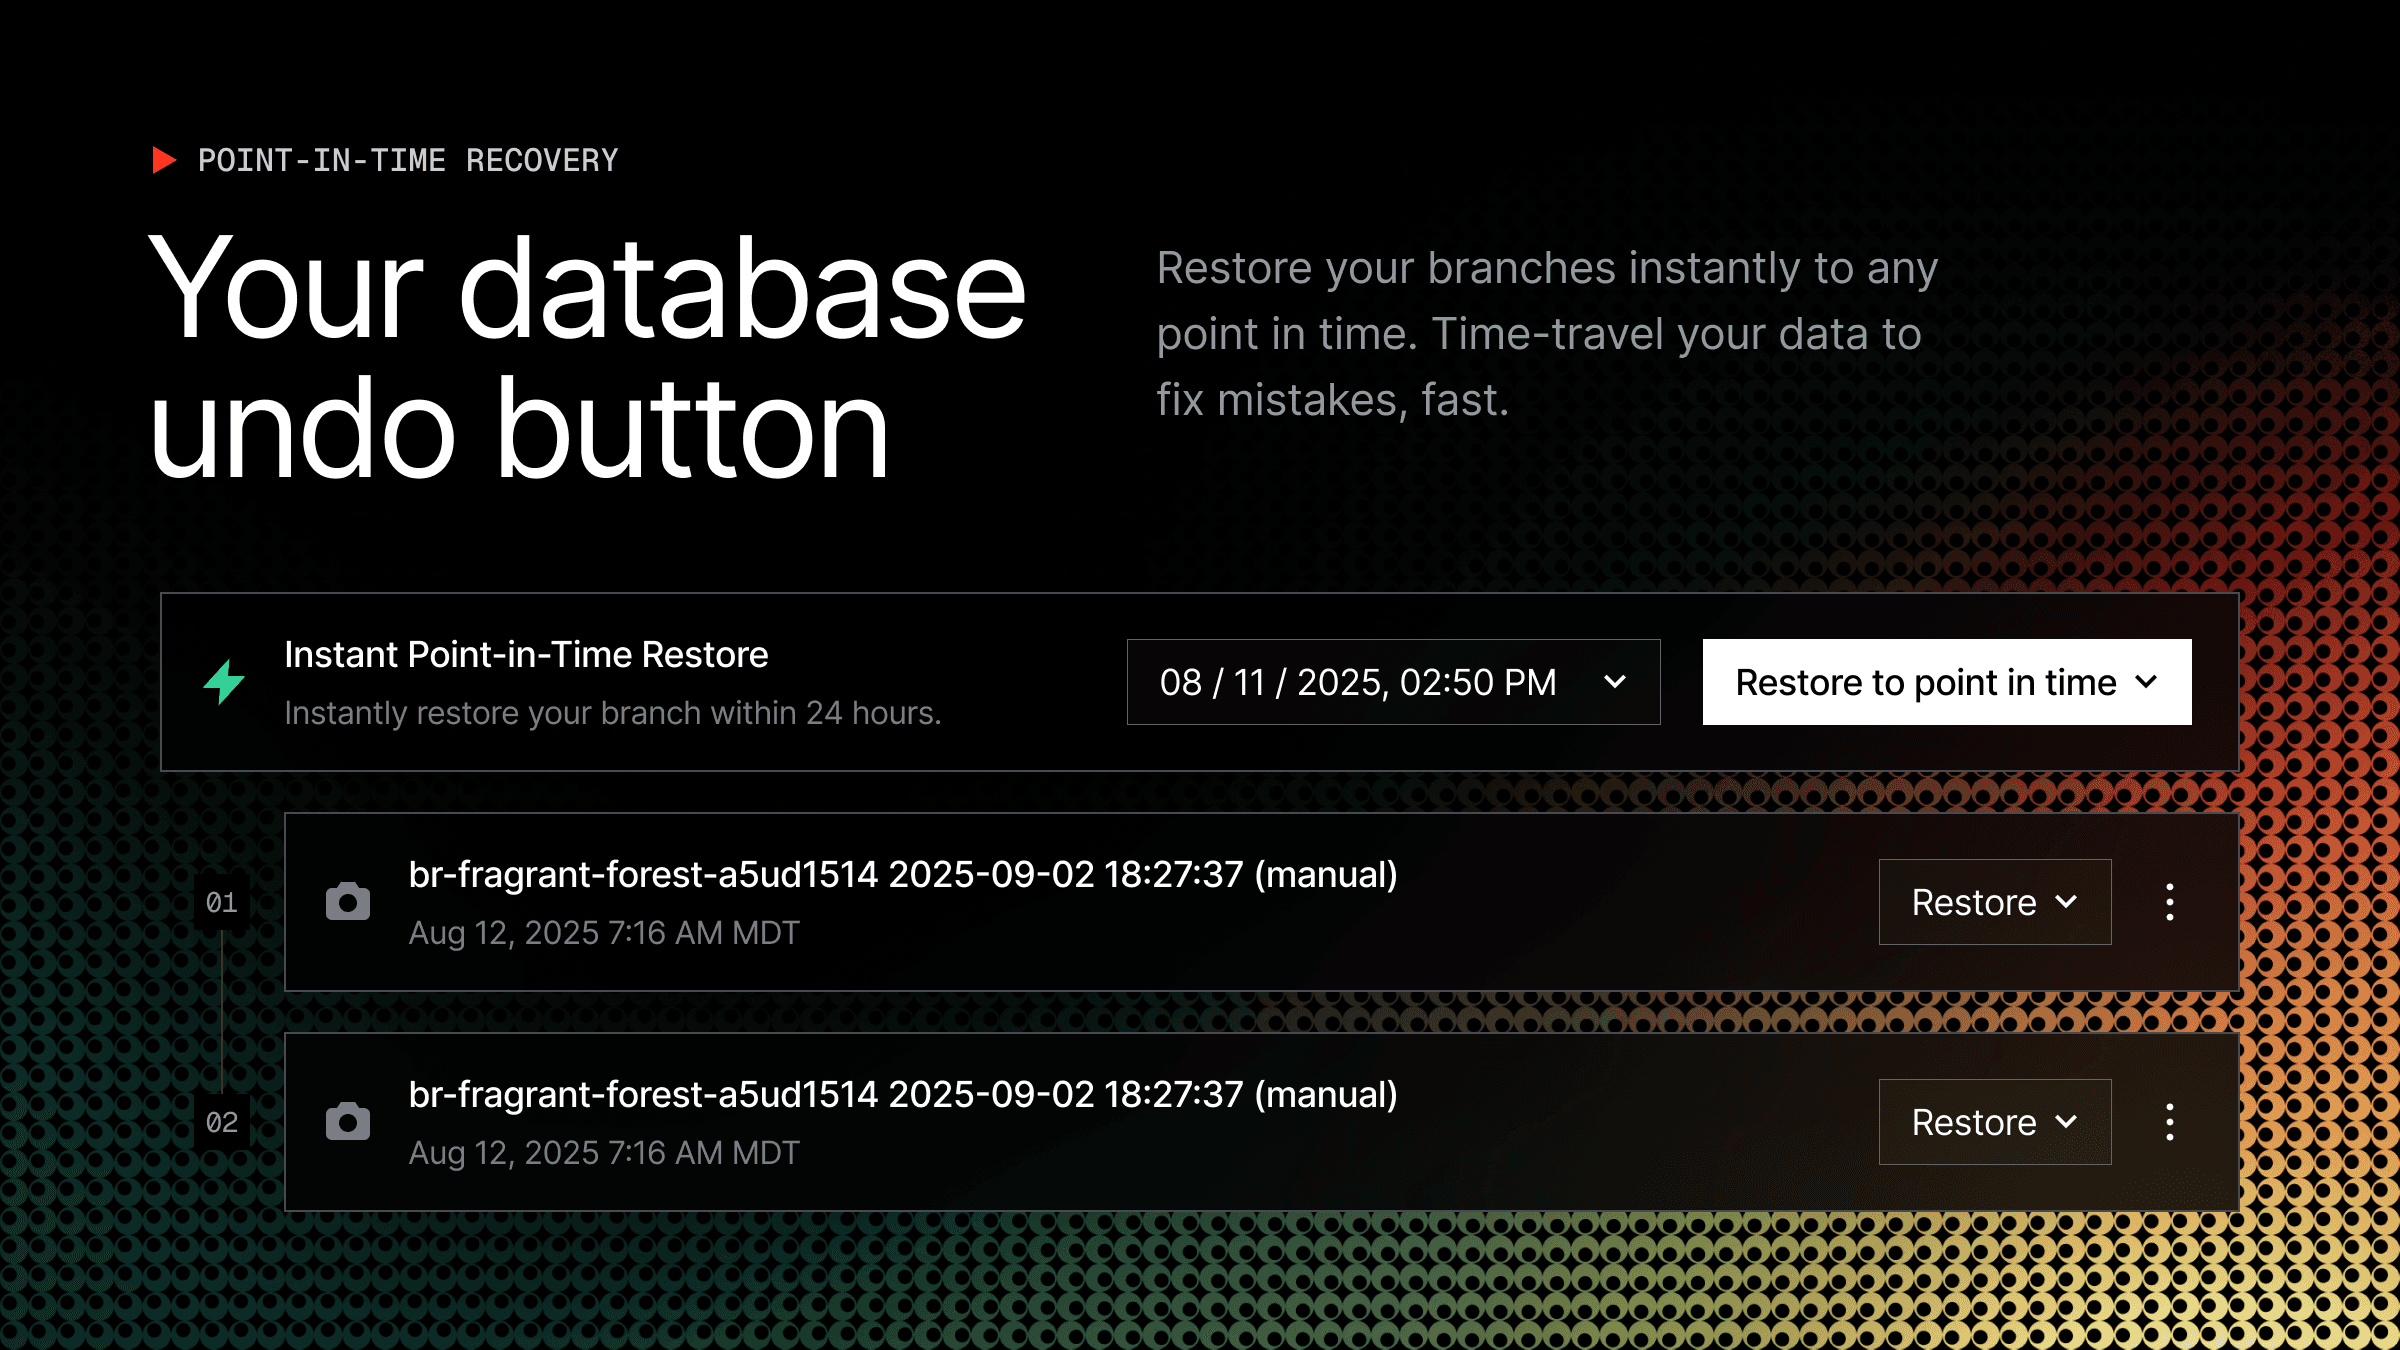Click the first snapshot's Aug 12 timestamp

[604, 933]
